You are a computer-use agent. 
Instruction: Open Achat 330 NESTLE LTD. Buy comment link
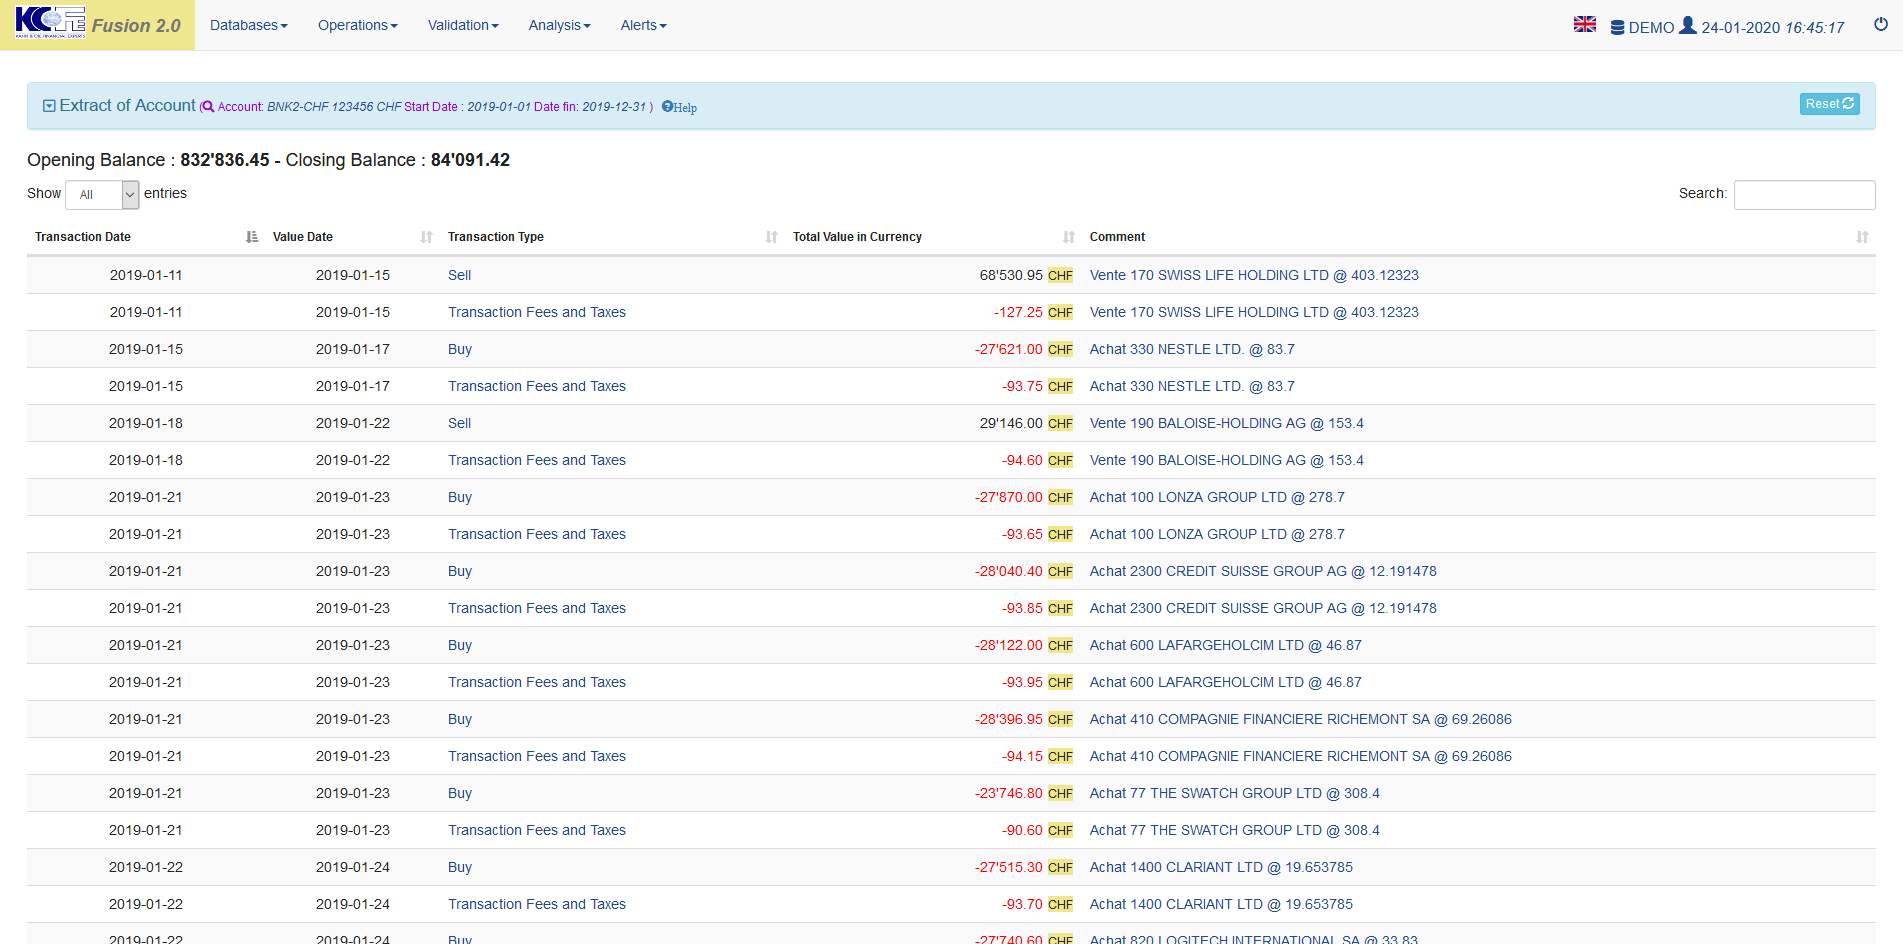[1191, 349]
